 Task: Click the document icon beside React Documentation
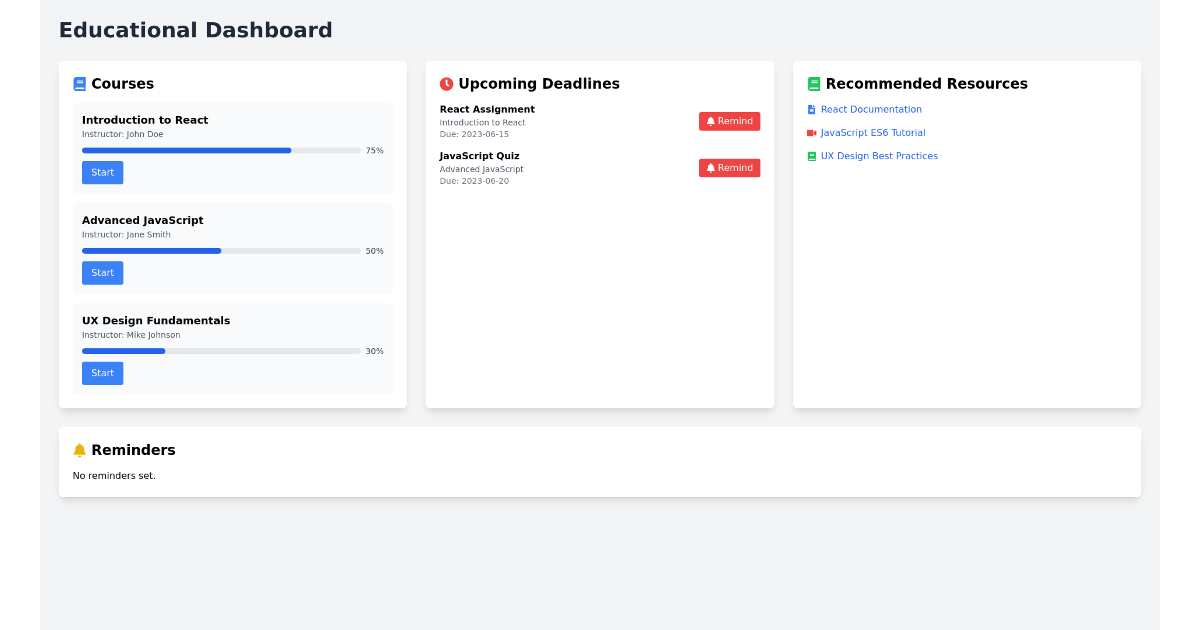tap(811, 109)
